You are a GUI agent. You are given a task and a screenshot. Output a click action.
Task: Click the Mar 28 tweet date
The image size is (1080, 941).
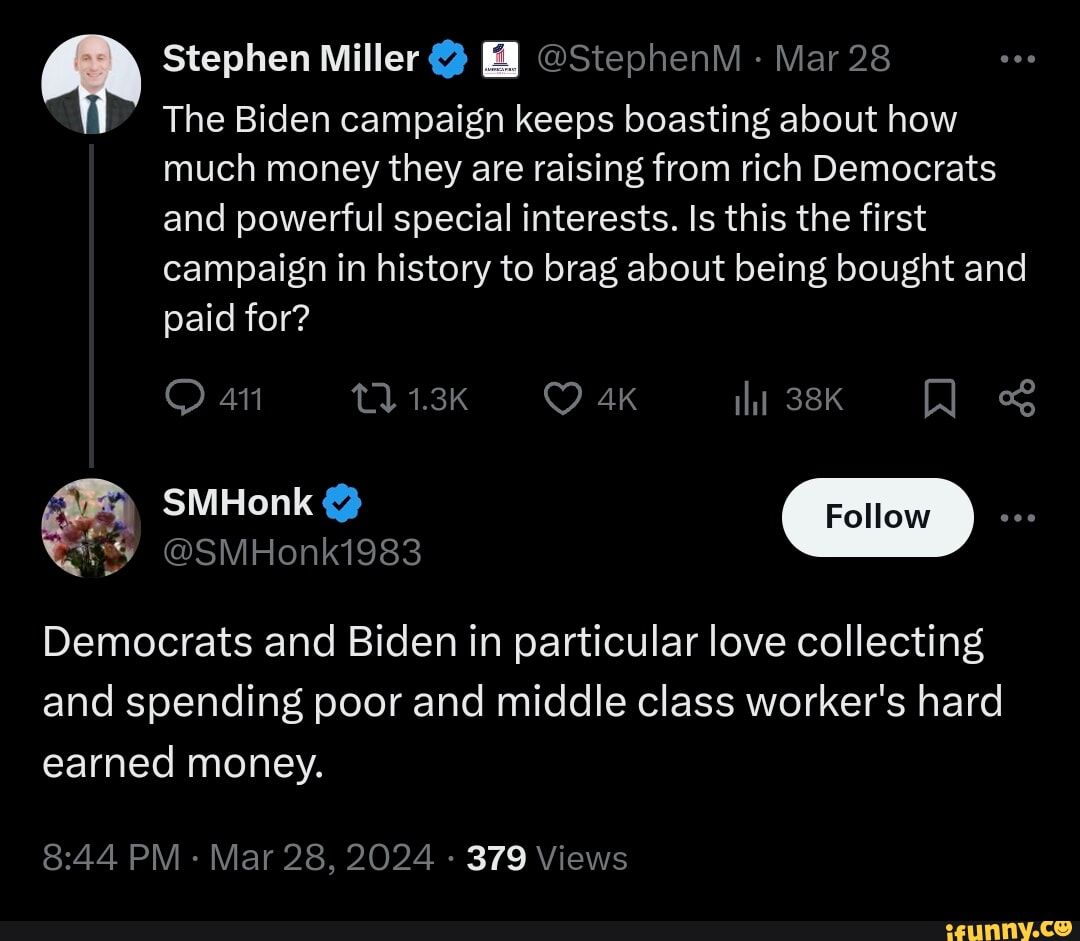pyautogui.click(x=832, y=59)
